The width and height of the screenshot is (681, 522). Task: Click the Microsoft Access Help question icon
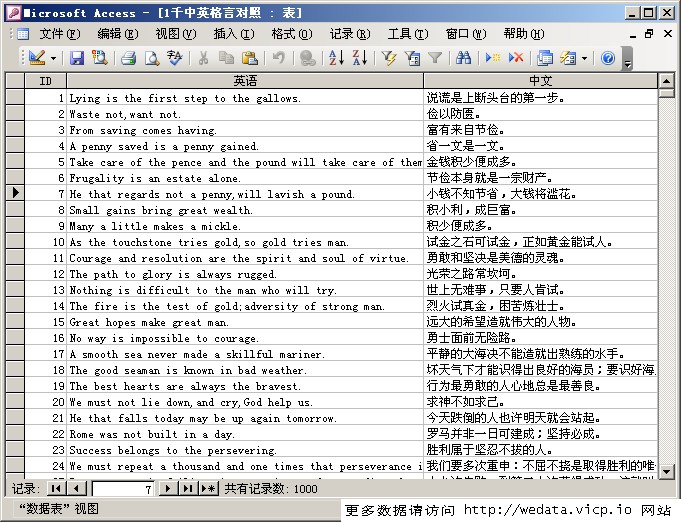click(608, 58)
